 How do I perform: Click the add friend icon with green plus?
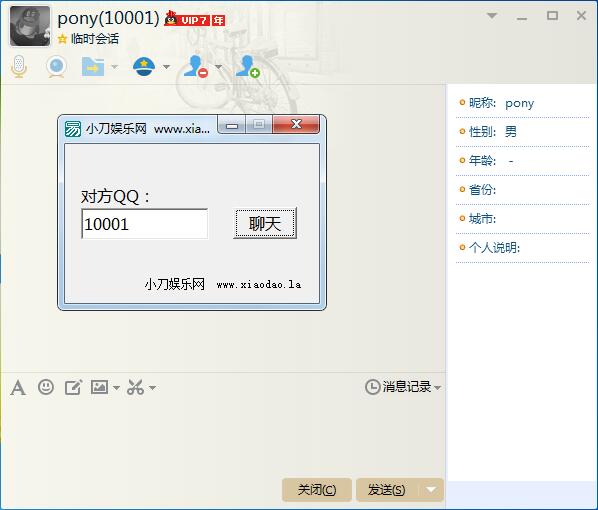(x=248, y=67)
